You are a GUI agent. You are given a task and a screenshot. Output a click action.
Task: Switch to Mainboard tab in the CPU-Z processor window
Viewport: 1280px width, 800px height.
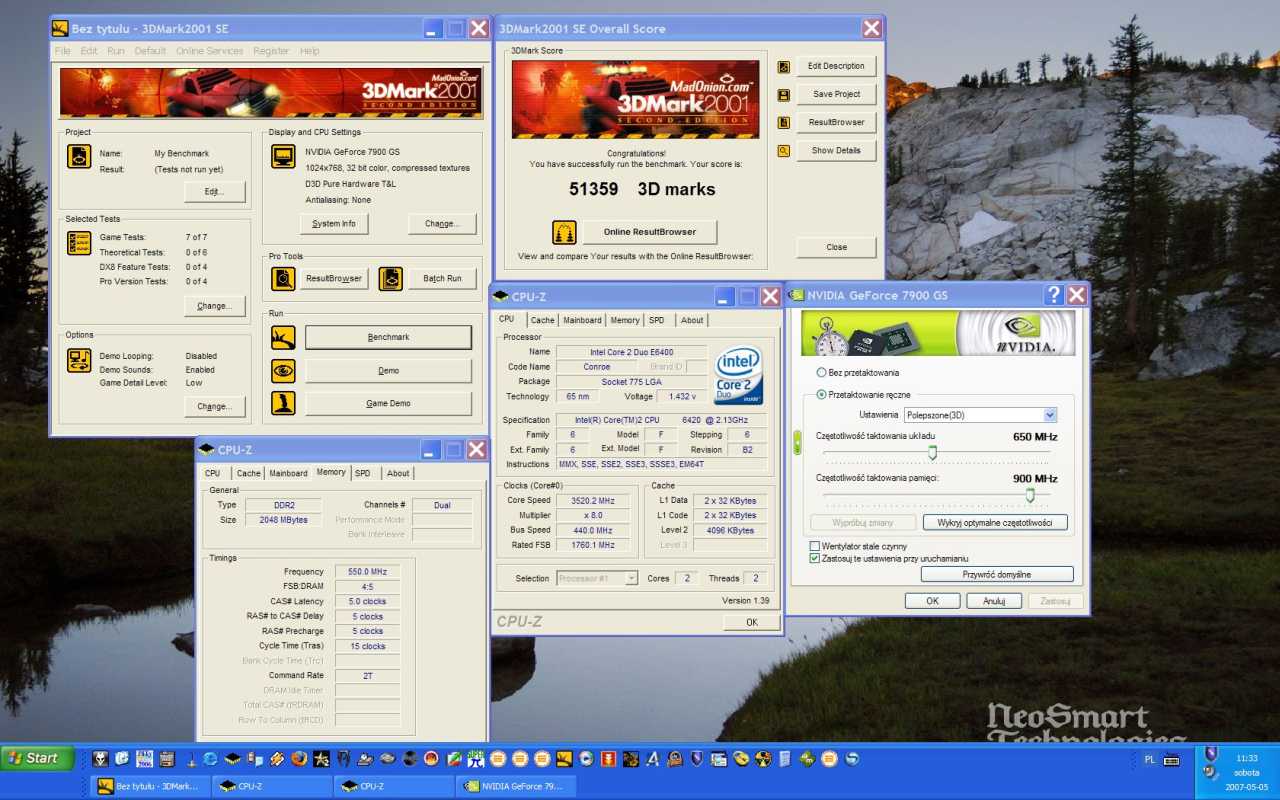pyautogui.click(x=582, y=320)
